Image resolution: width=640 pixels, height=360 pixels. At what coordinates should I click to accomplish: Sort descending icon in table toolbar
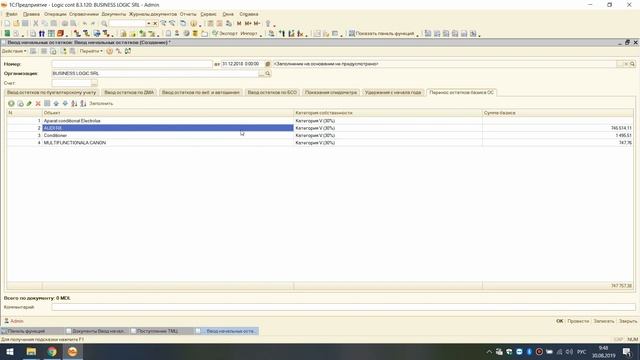pos(83,104)
